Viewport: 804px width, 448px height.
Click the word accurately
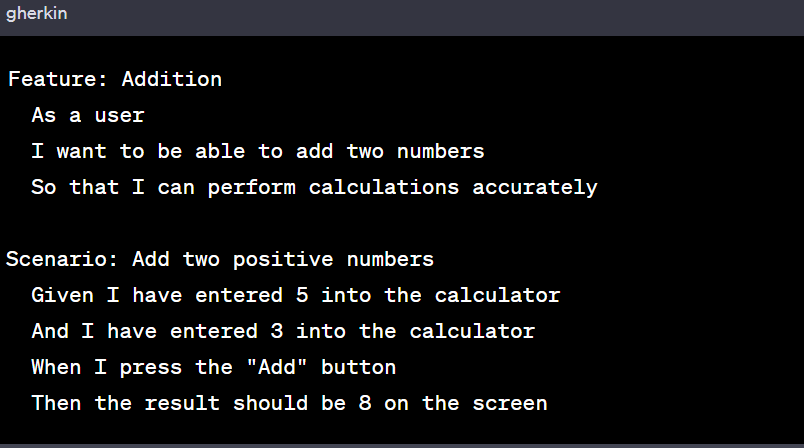click(x=535, y=188)
